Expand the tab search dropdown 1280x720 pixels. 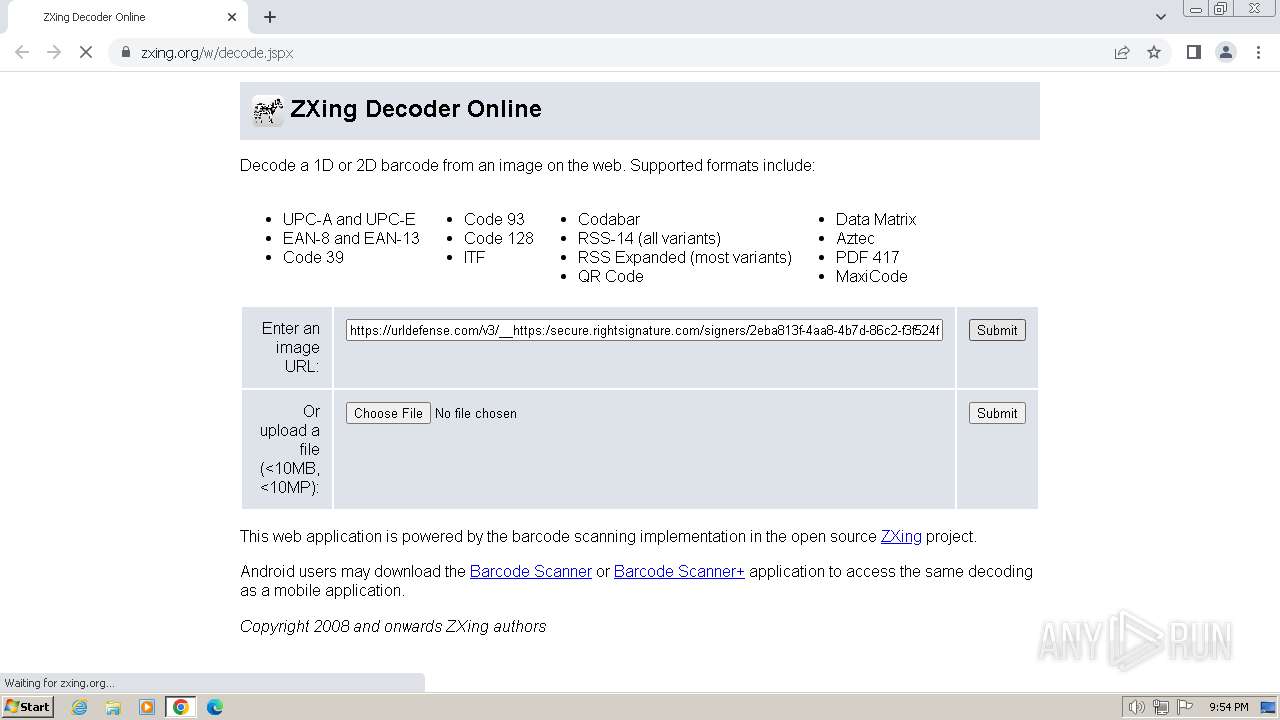point(1160,17)
